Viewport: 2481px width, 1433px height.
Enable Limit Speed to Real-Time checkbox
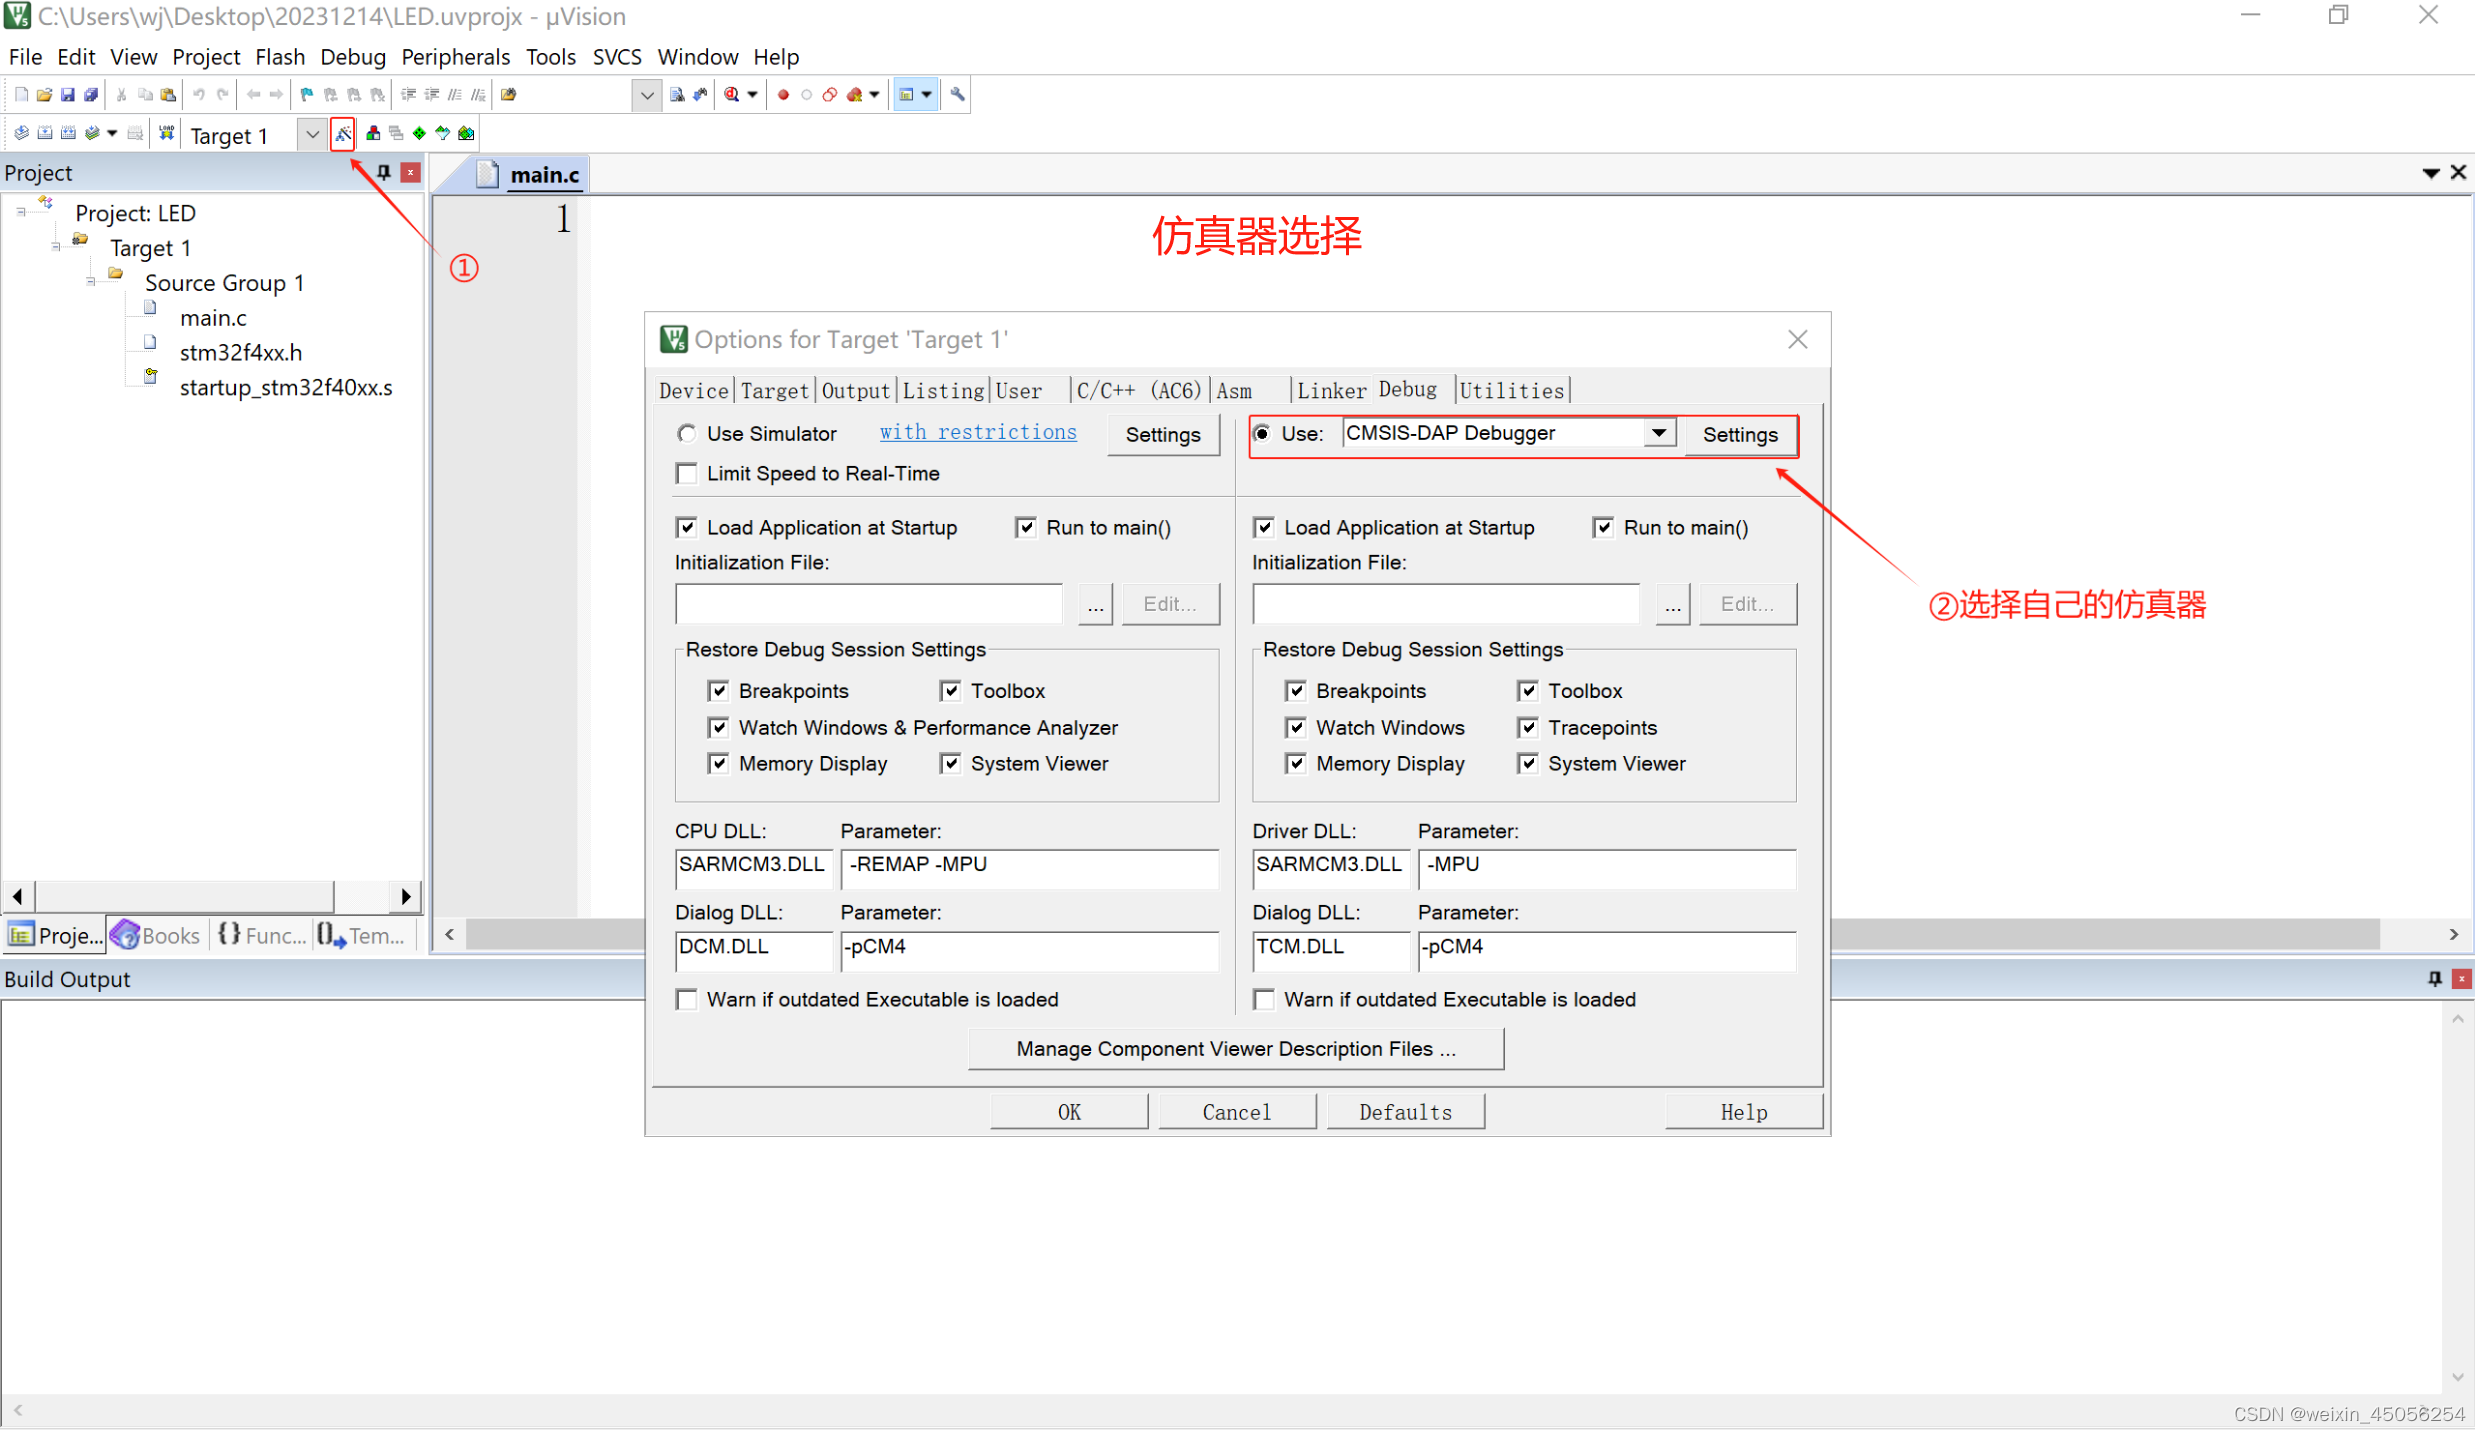click(x=688, y=474)
